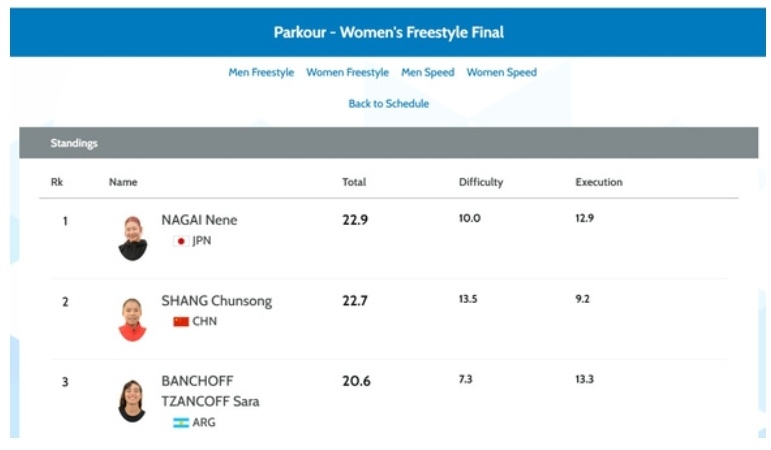Open the Women Speed results
The height and width of the screenshot is (450, 771).
[x=502, y=72]
